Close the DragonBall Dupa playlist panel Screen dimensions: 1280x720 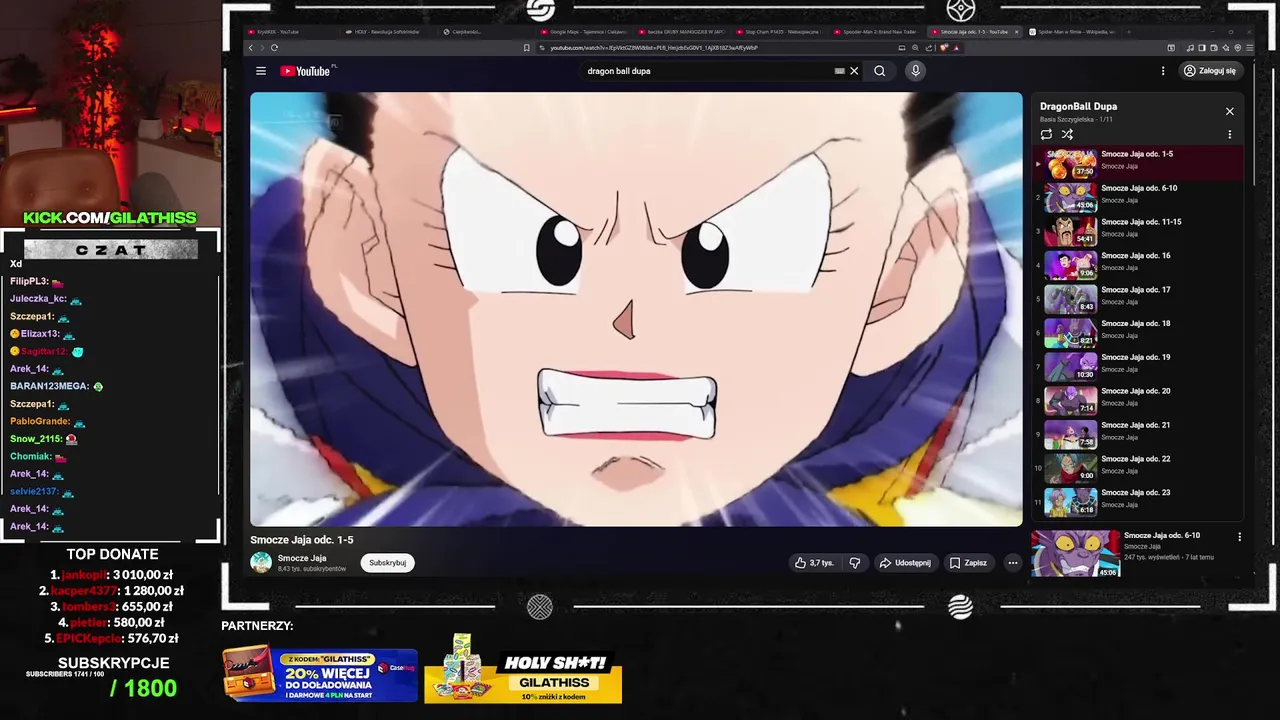(1230, 111)
